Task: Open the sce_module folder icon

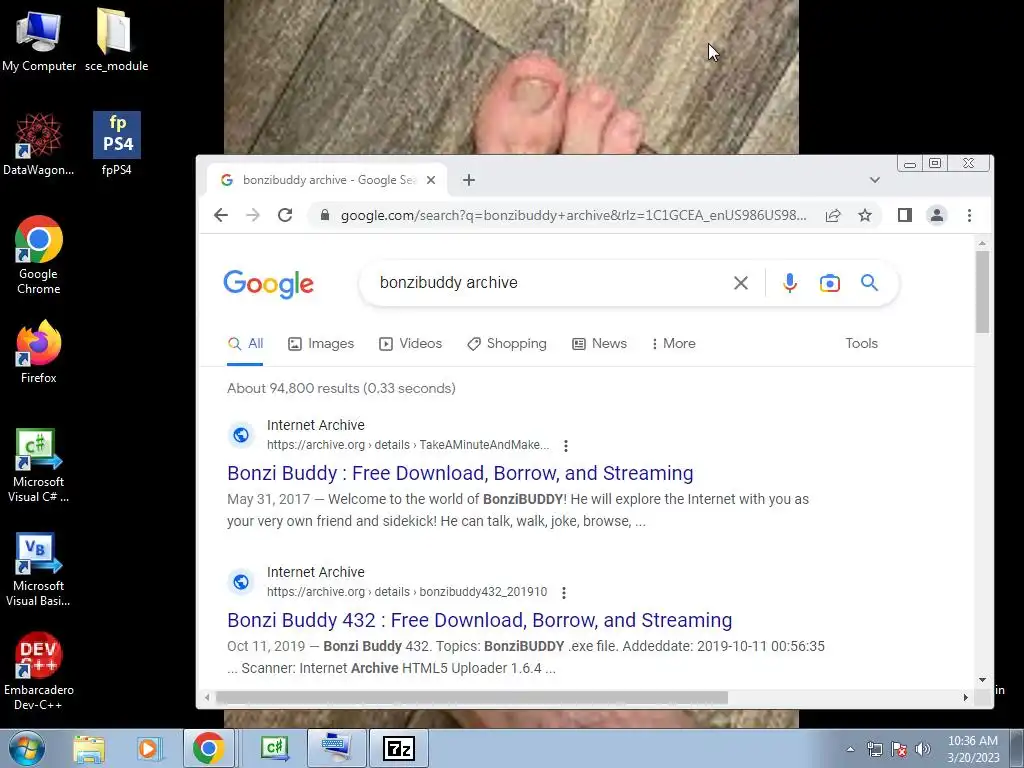Action: [116, 39]
